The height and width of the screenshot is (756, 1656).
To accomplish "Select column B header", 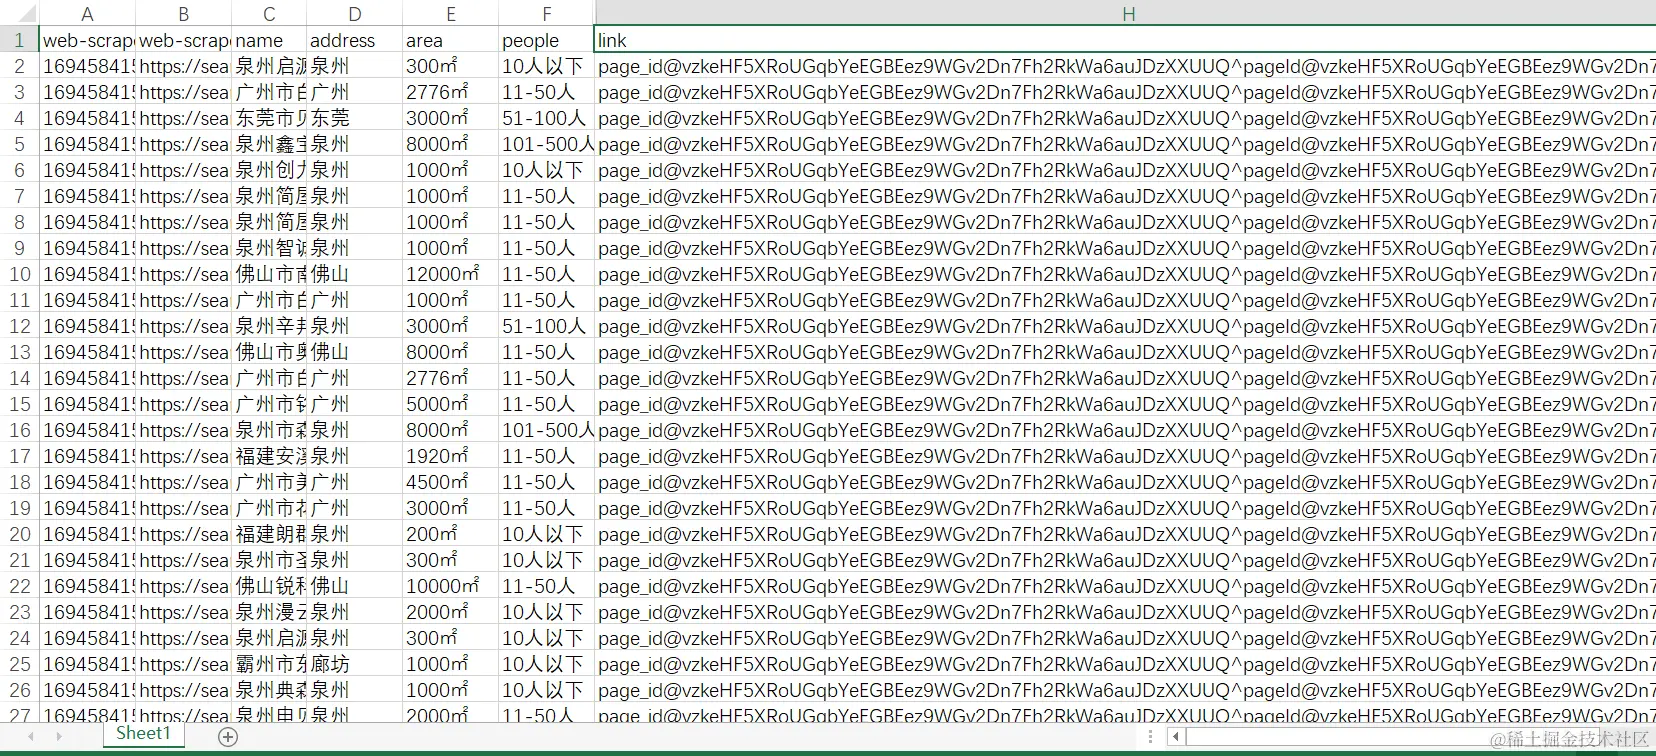I will 183,14.
